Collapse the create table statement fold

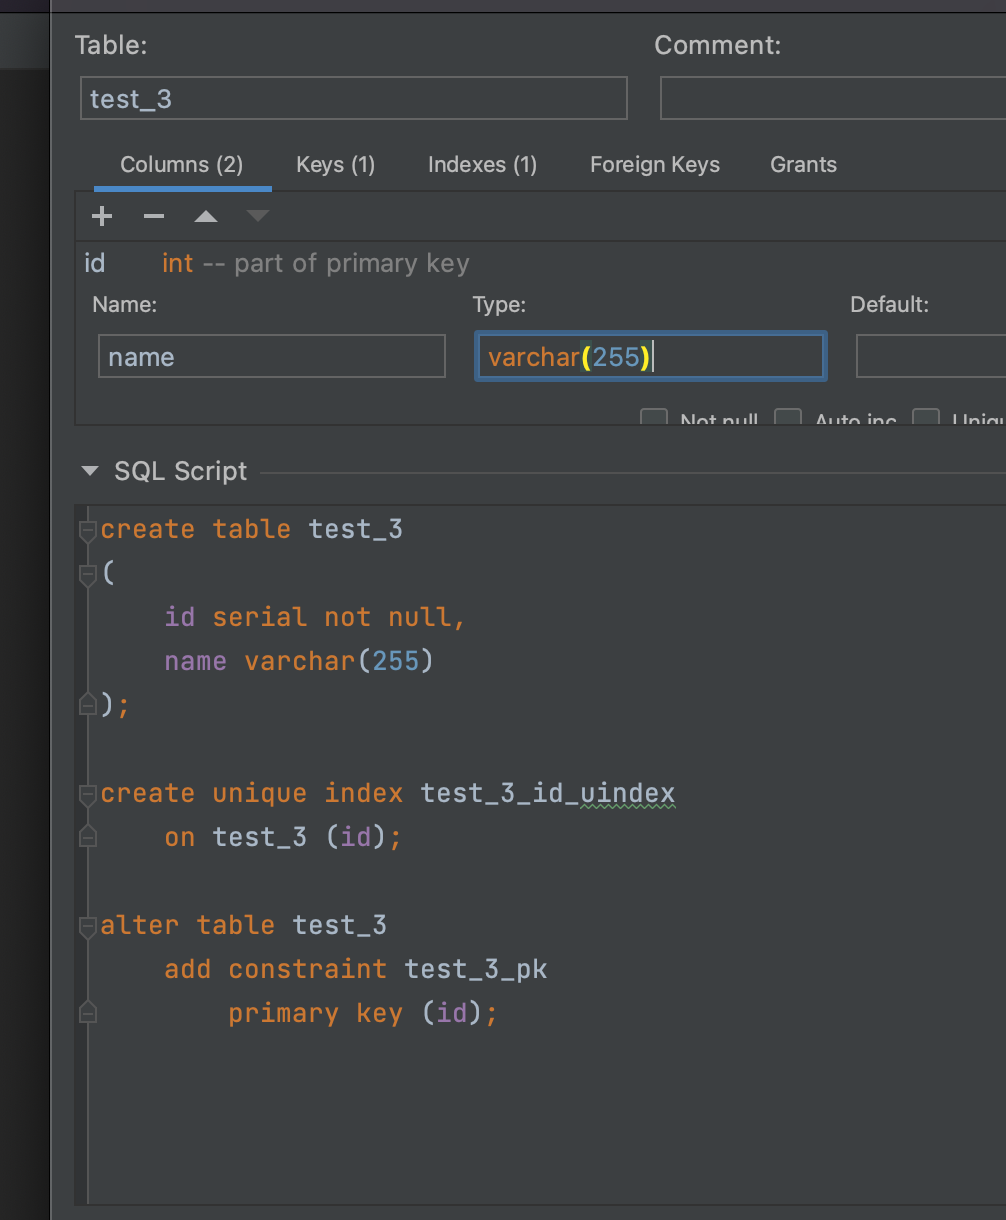[x=87, y=529]
